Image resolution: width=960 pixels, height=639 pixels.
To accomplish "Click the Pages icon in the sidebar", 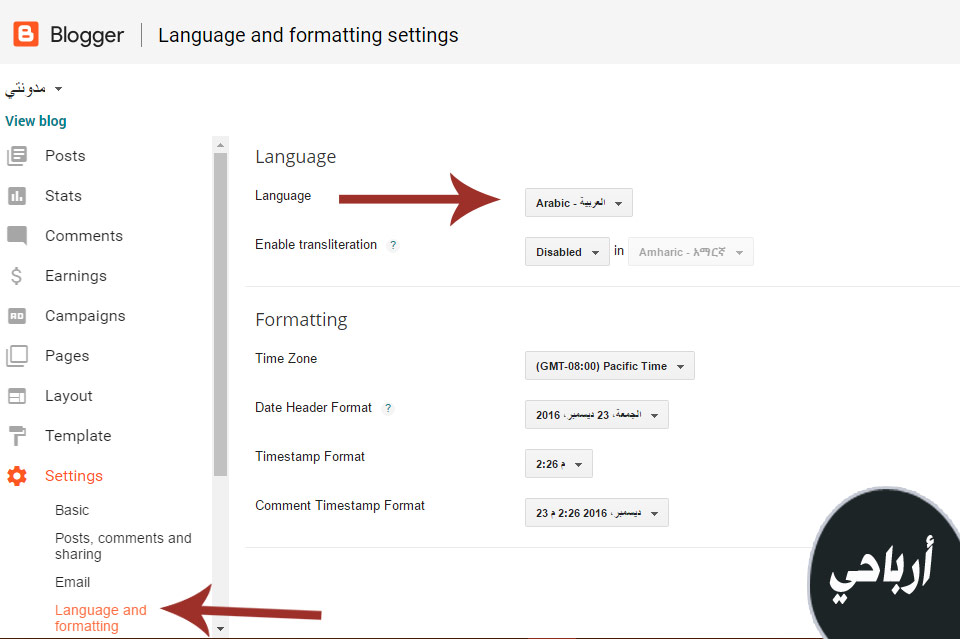I will (x=17, y=356).
